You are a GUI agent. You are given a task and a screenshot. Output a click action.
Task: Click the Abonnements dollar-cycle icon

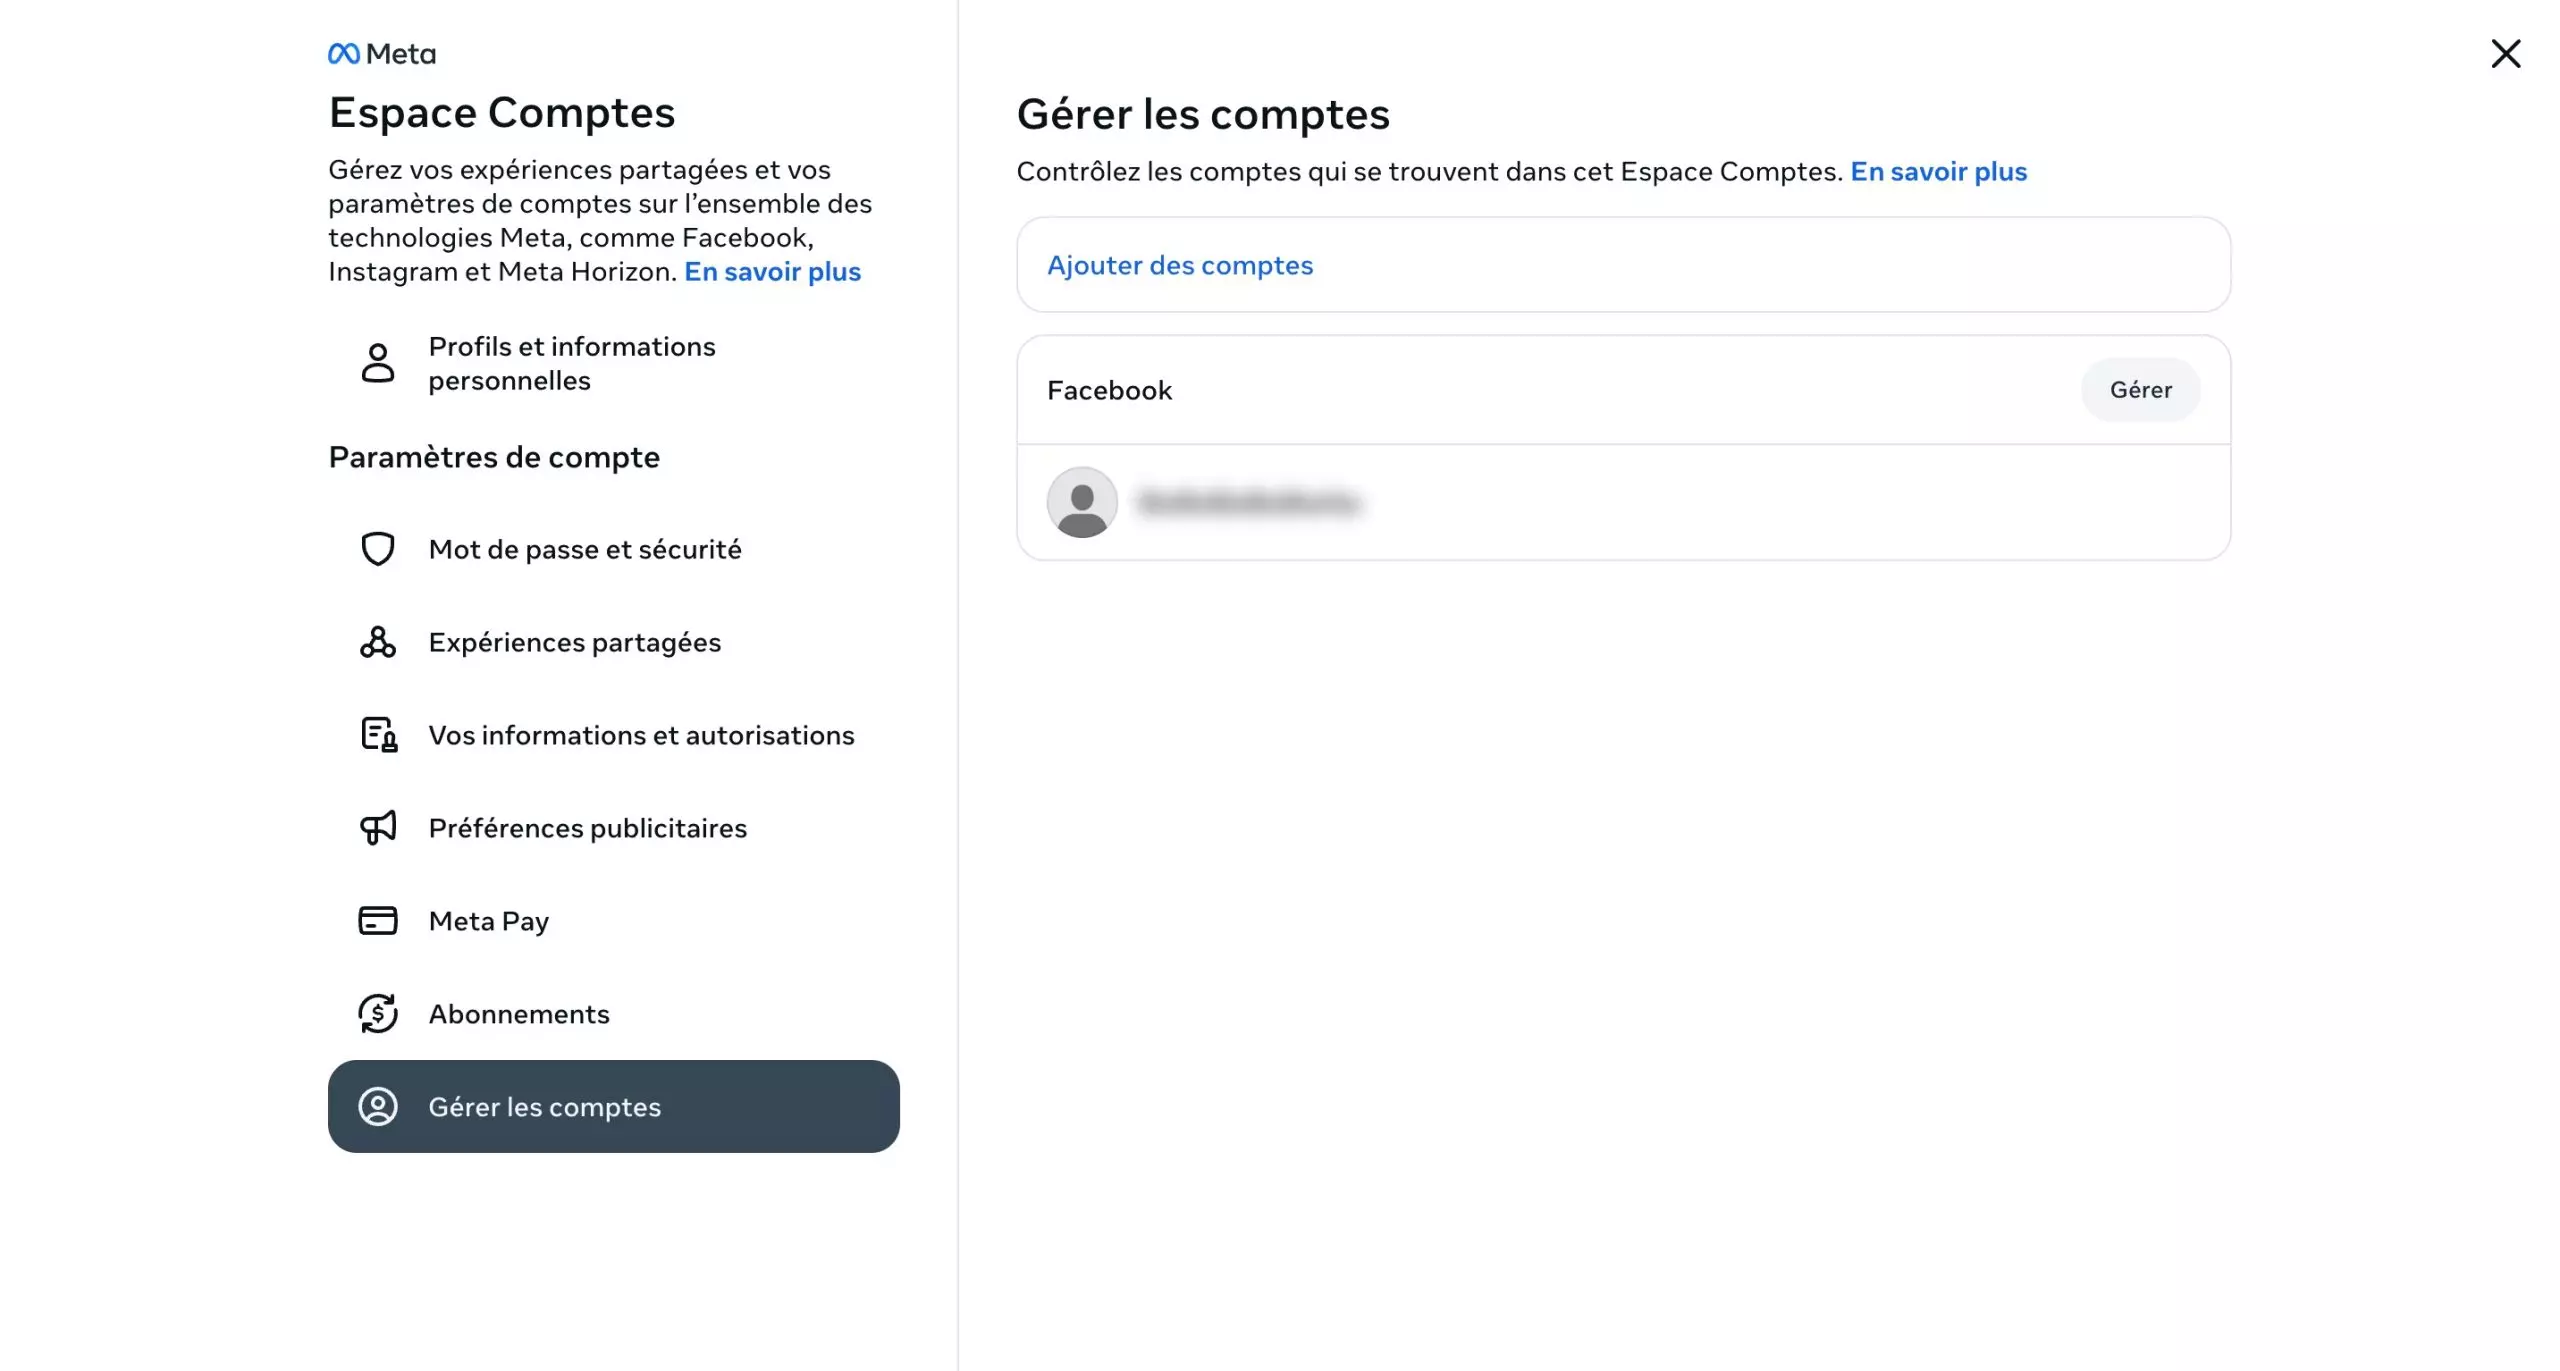(378, 1014)
